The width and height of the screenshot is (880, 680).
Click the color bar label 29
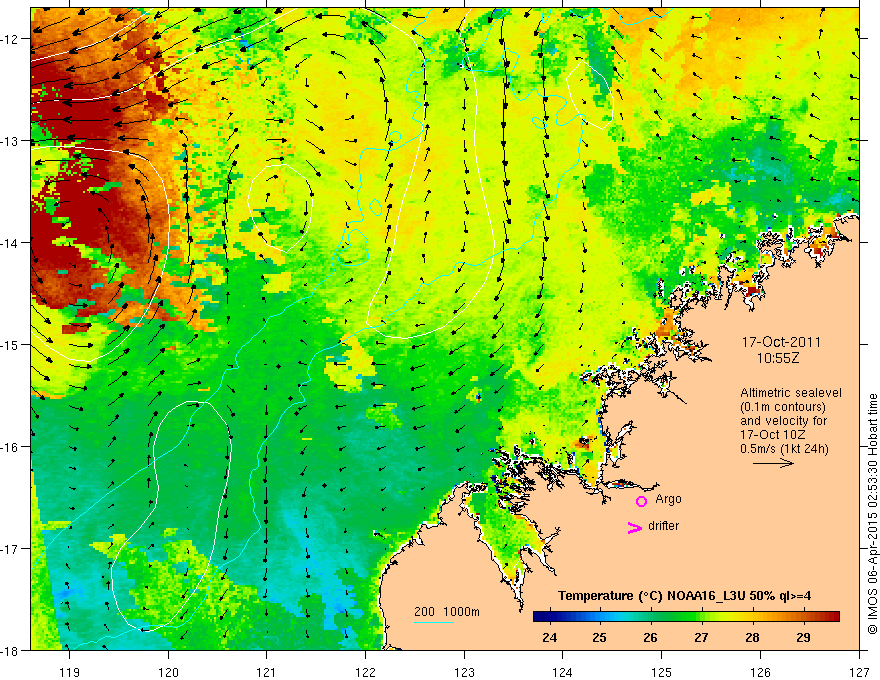[803, 637]
